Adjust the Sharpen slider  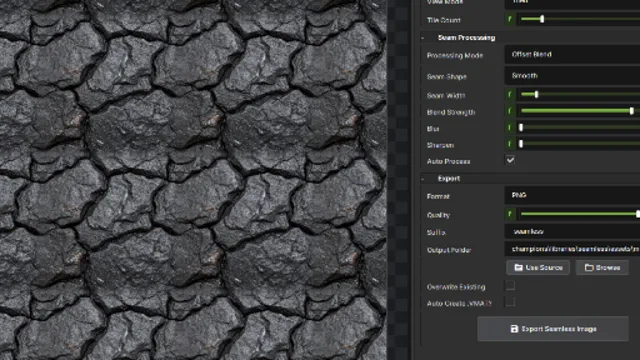[580, 144]
